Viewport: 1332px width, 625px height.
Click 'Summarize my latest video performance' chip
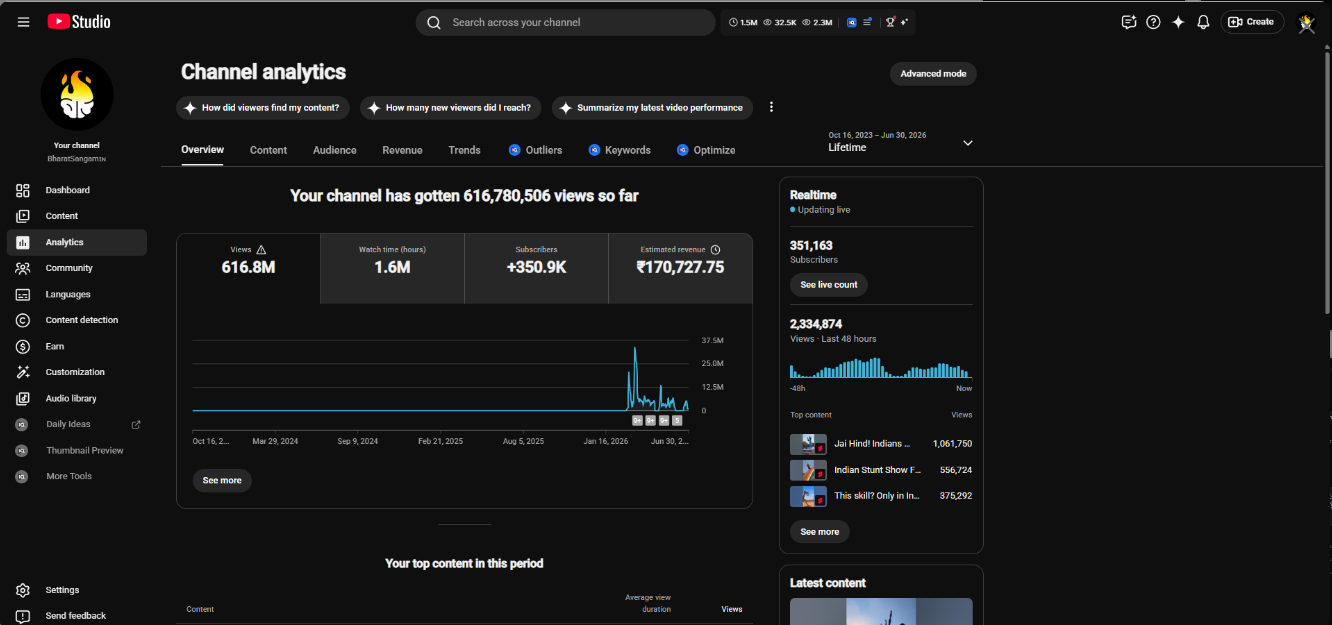click(x=652, y=107)
